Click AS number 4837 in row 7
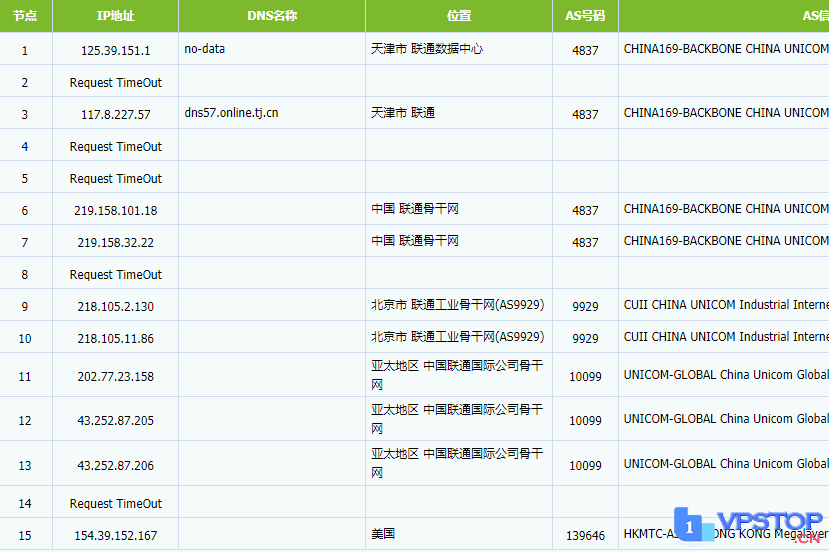The image size is (829, 552). pos(585,243)
